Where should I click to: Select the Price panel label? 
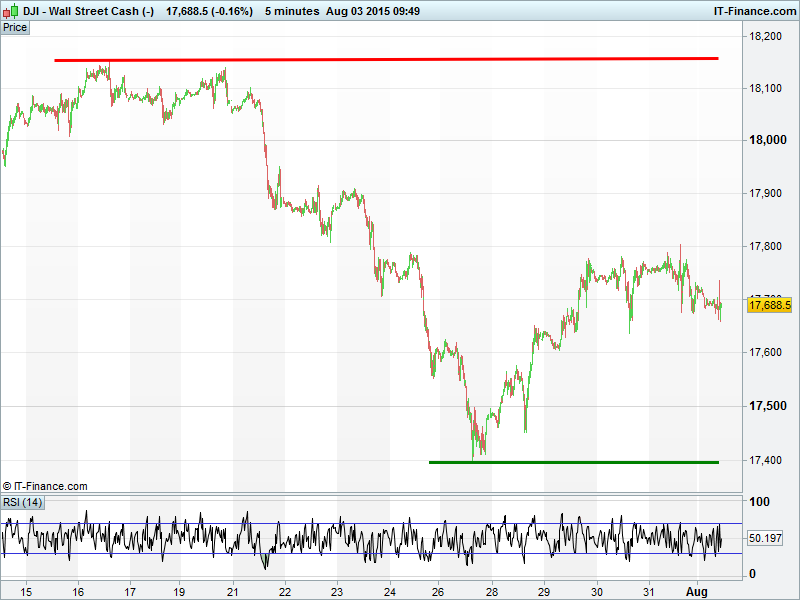[15, 28]
